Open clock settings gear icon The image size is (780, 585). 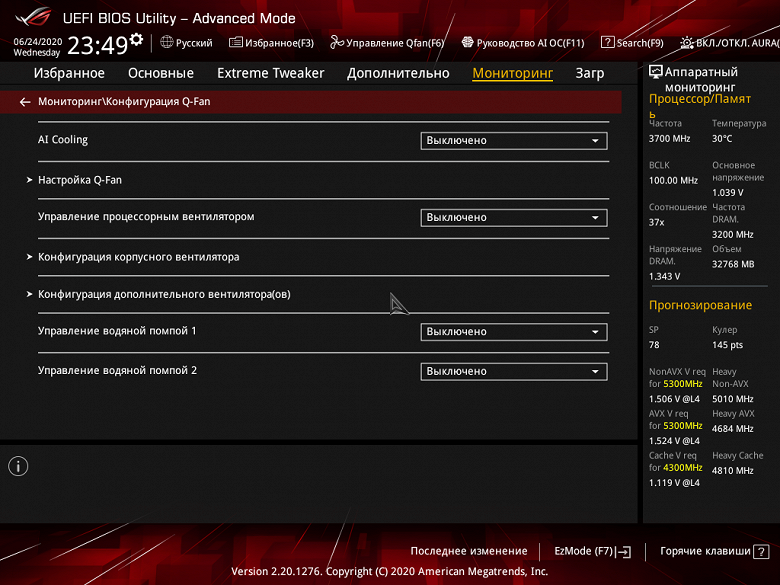(x=136, y=39)
